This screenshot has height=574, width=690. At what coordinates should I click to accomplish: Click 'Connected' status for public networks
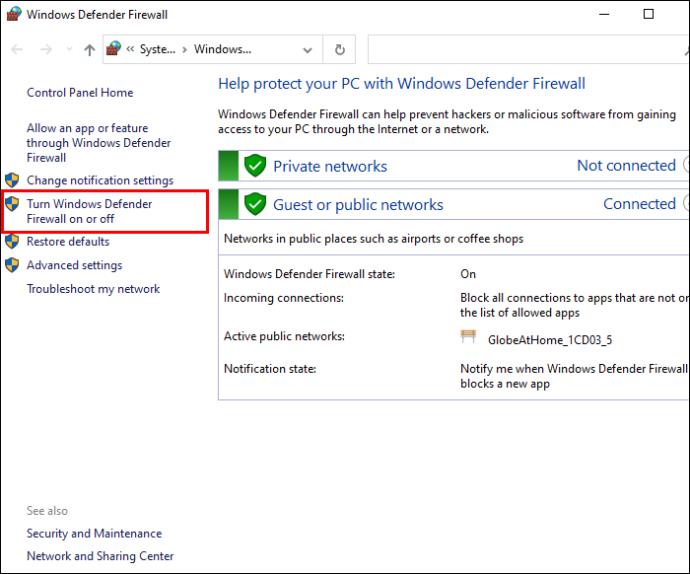[x=639, y=204]
